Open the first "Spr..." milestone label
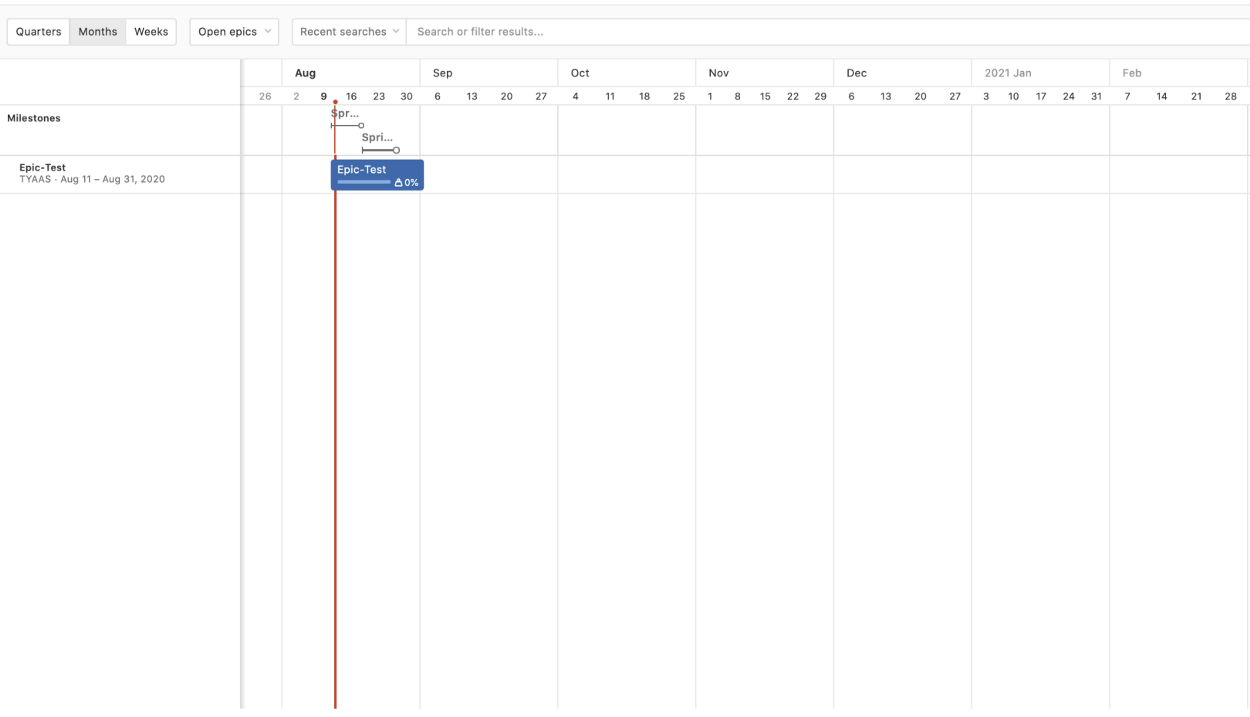1250x717 pixels. 345,114
